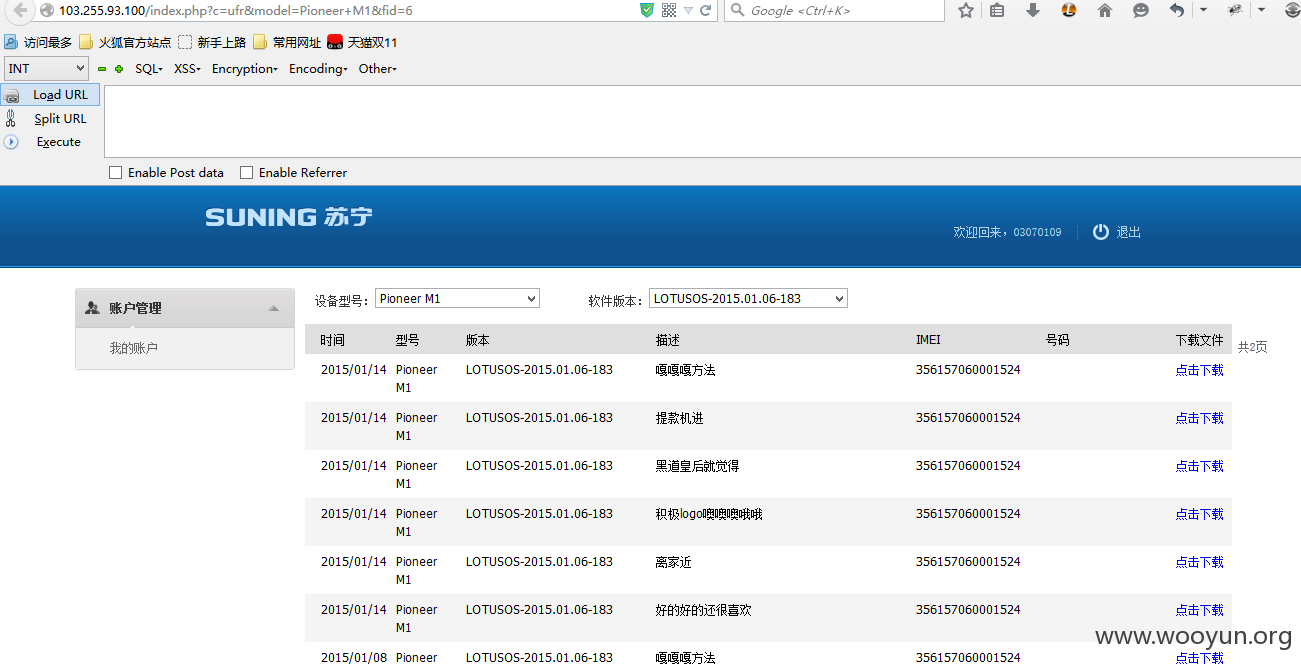This screenshot has height=665, width=1301.
Task: Click the SUNING 苏宁 logo
Action: [289, 217]
